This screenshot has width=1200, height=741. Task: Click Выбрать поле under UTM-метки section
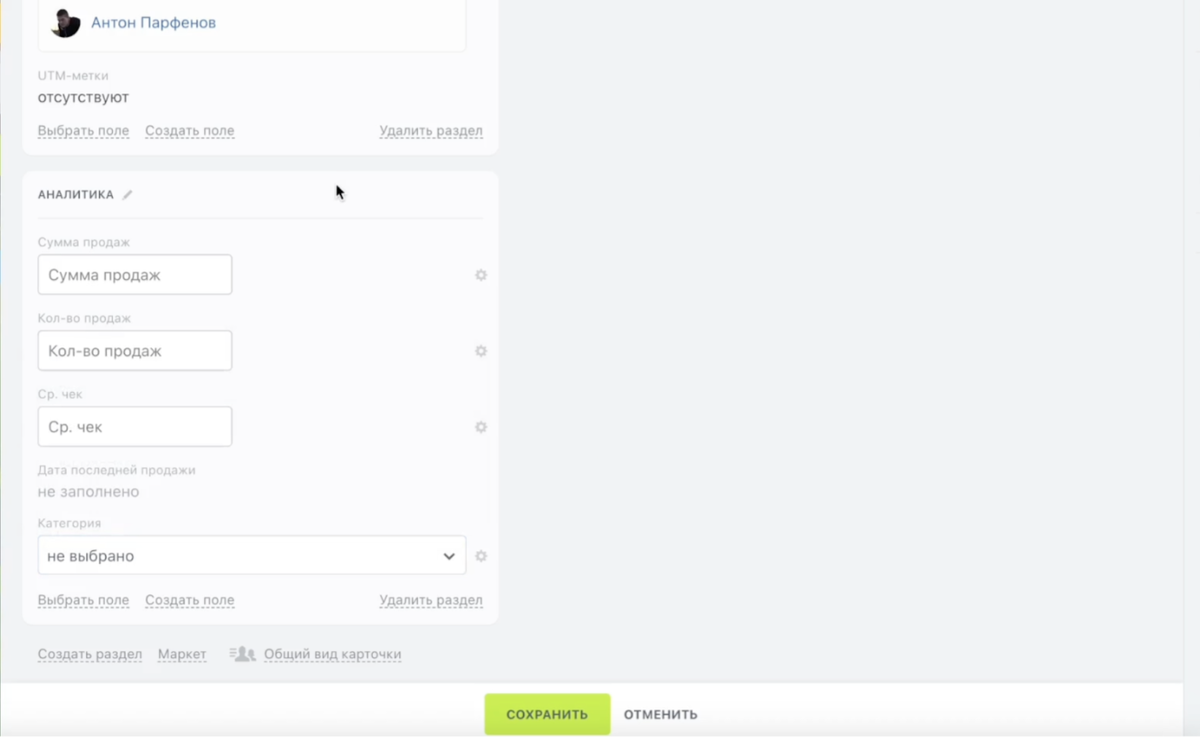[x=83, y=130]
